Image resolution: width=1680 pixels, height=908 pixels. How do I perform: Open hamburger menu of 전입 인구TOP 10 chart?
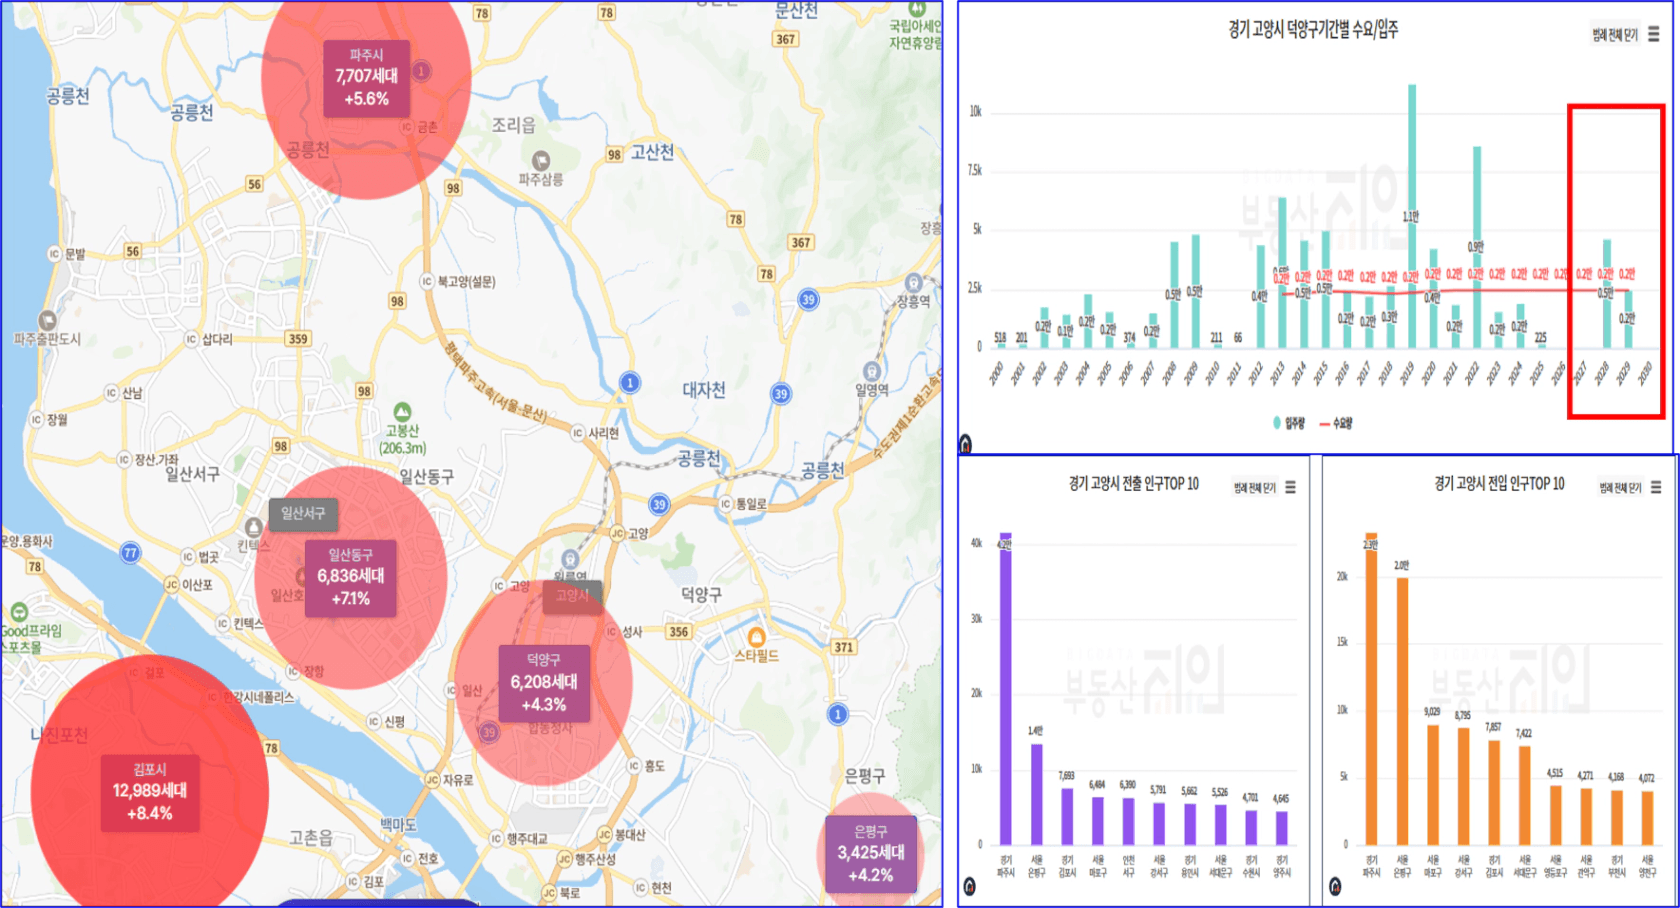[x=1656, y=487]
